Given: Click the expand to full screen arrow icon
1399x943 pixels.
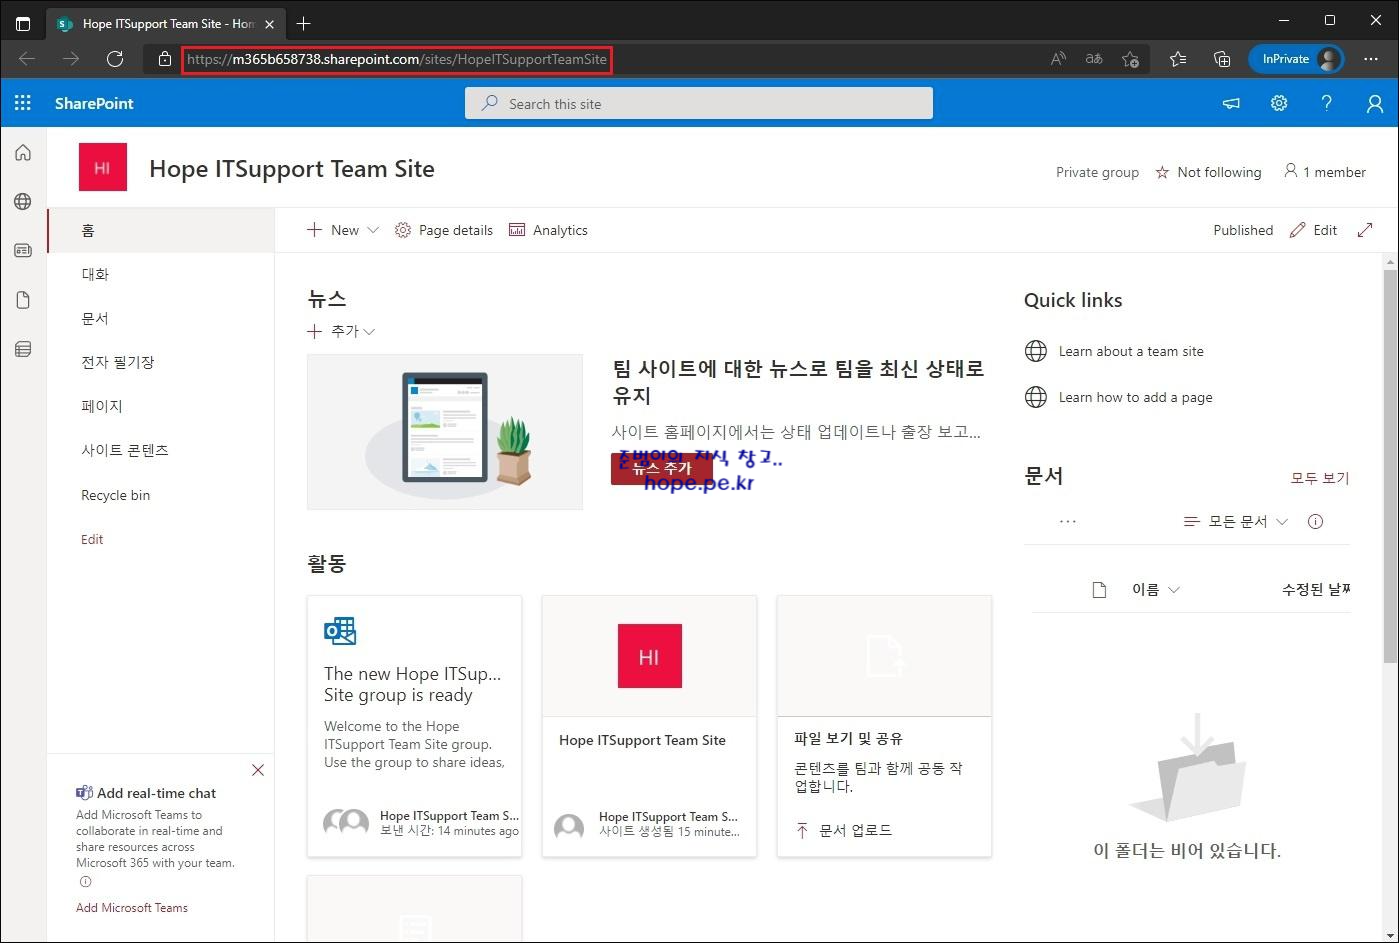Looking at the screenshot, I should pyautogui.click(x=1365, y=230).
